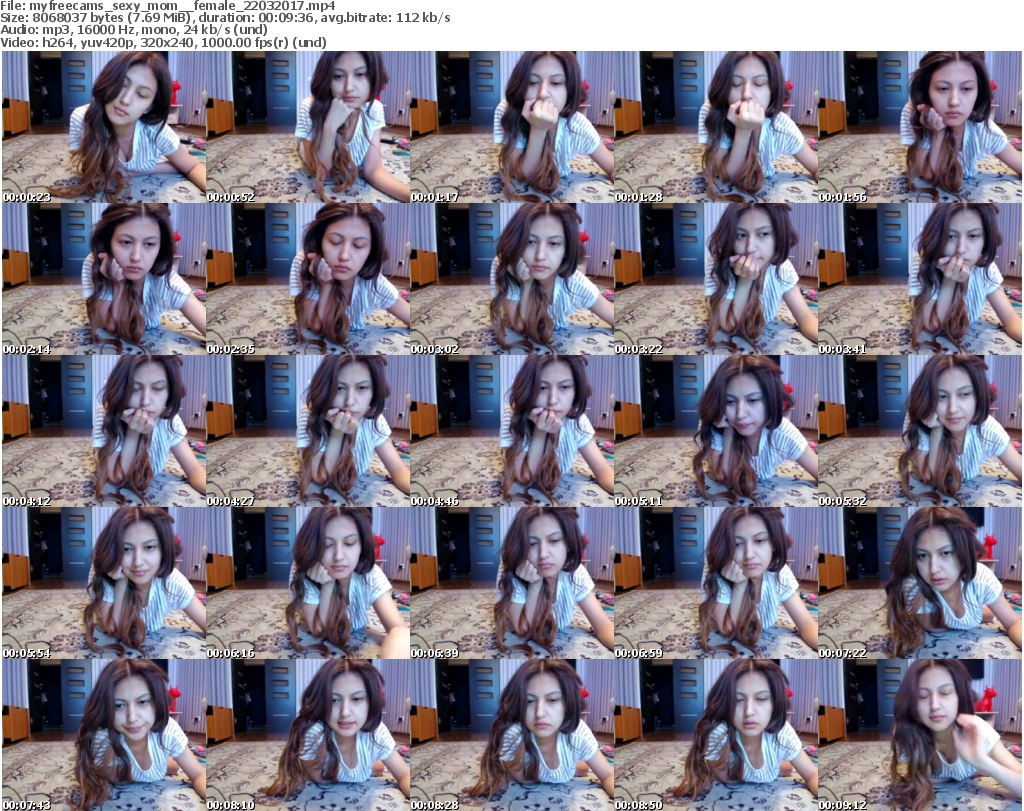This screenshot has width=1024, height=811.
Task: Select the thumbnail timestamped 00:01:56
Action: [x=920, y=127]
